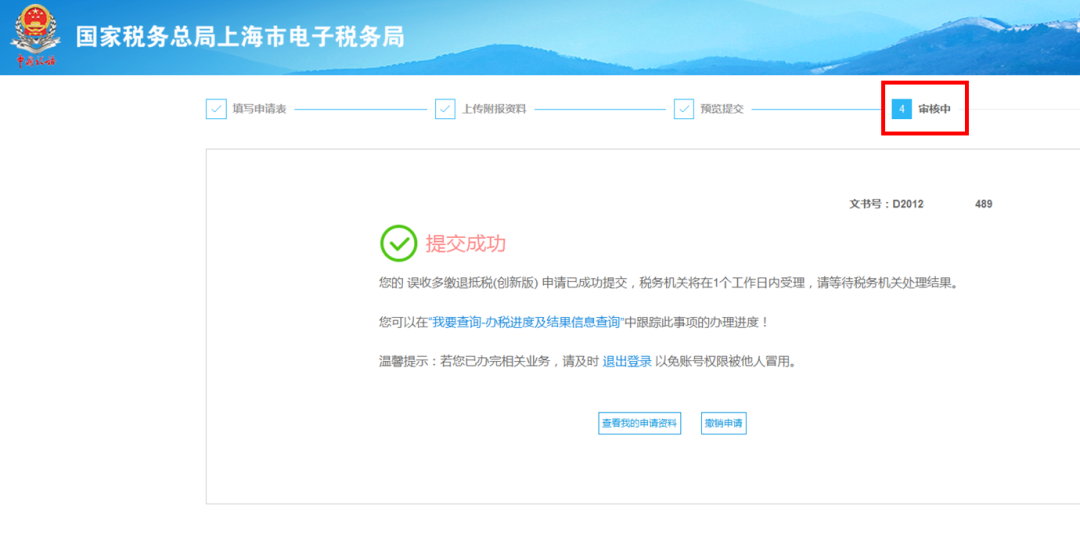Click the blue number 4 step badge
1080x534 pixels.
[x=901, y=109]
